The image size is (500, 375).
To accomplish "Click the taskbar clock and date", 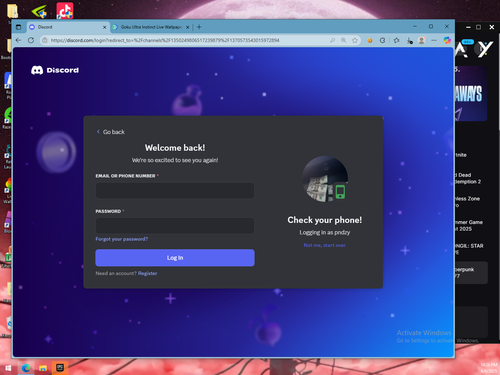I will (x=489, y=368).
